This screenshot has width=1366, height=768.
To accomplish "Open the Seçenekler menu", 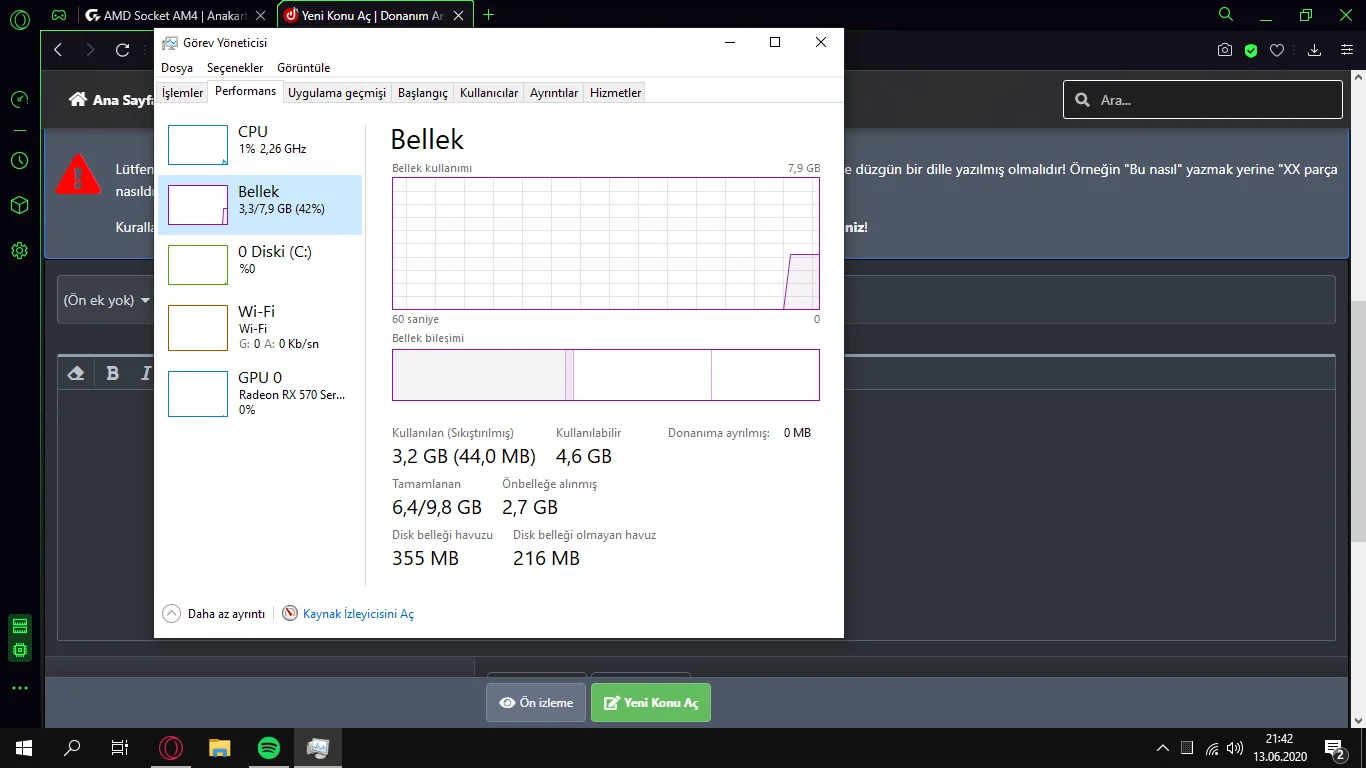I will pos(235,68).
